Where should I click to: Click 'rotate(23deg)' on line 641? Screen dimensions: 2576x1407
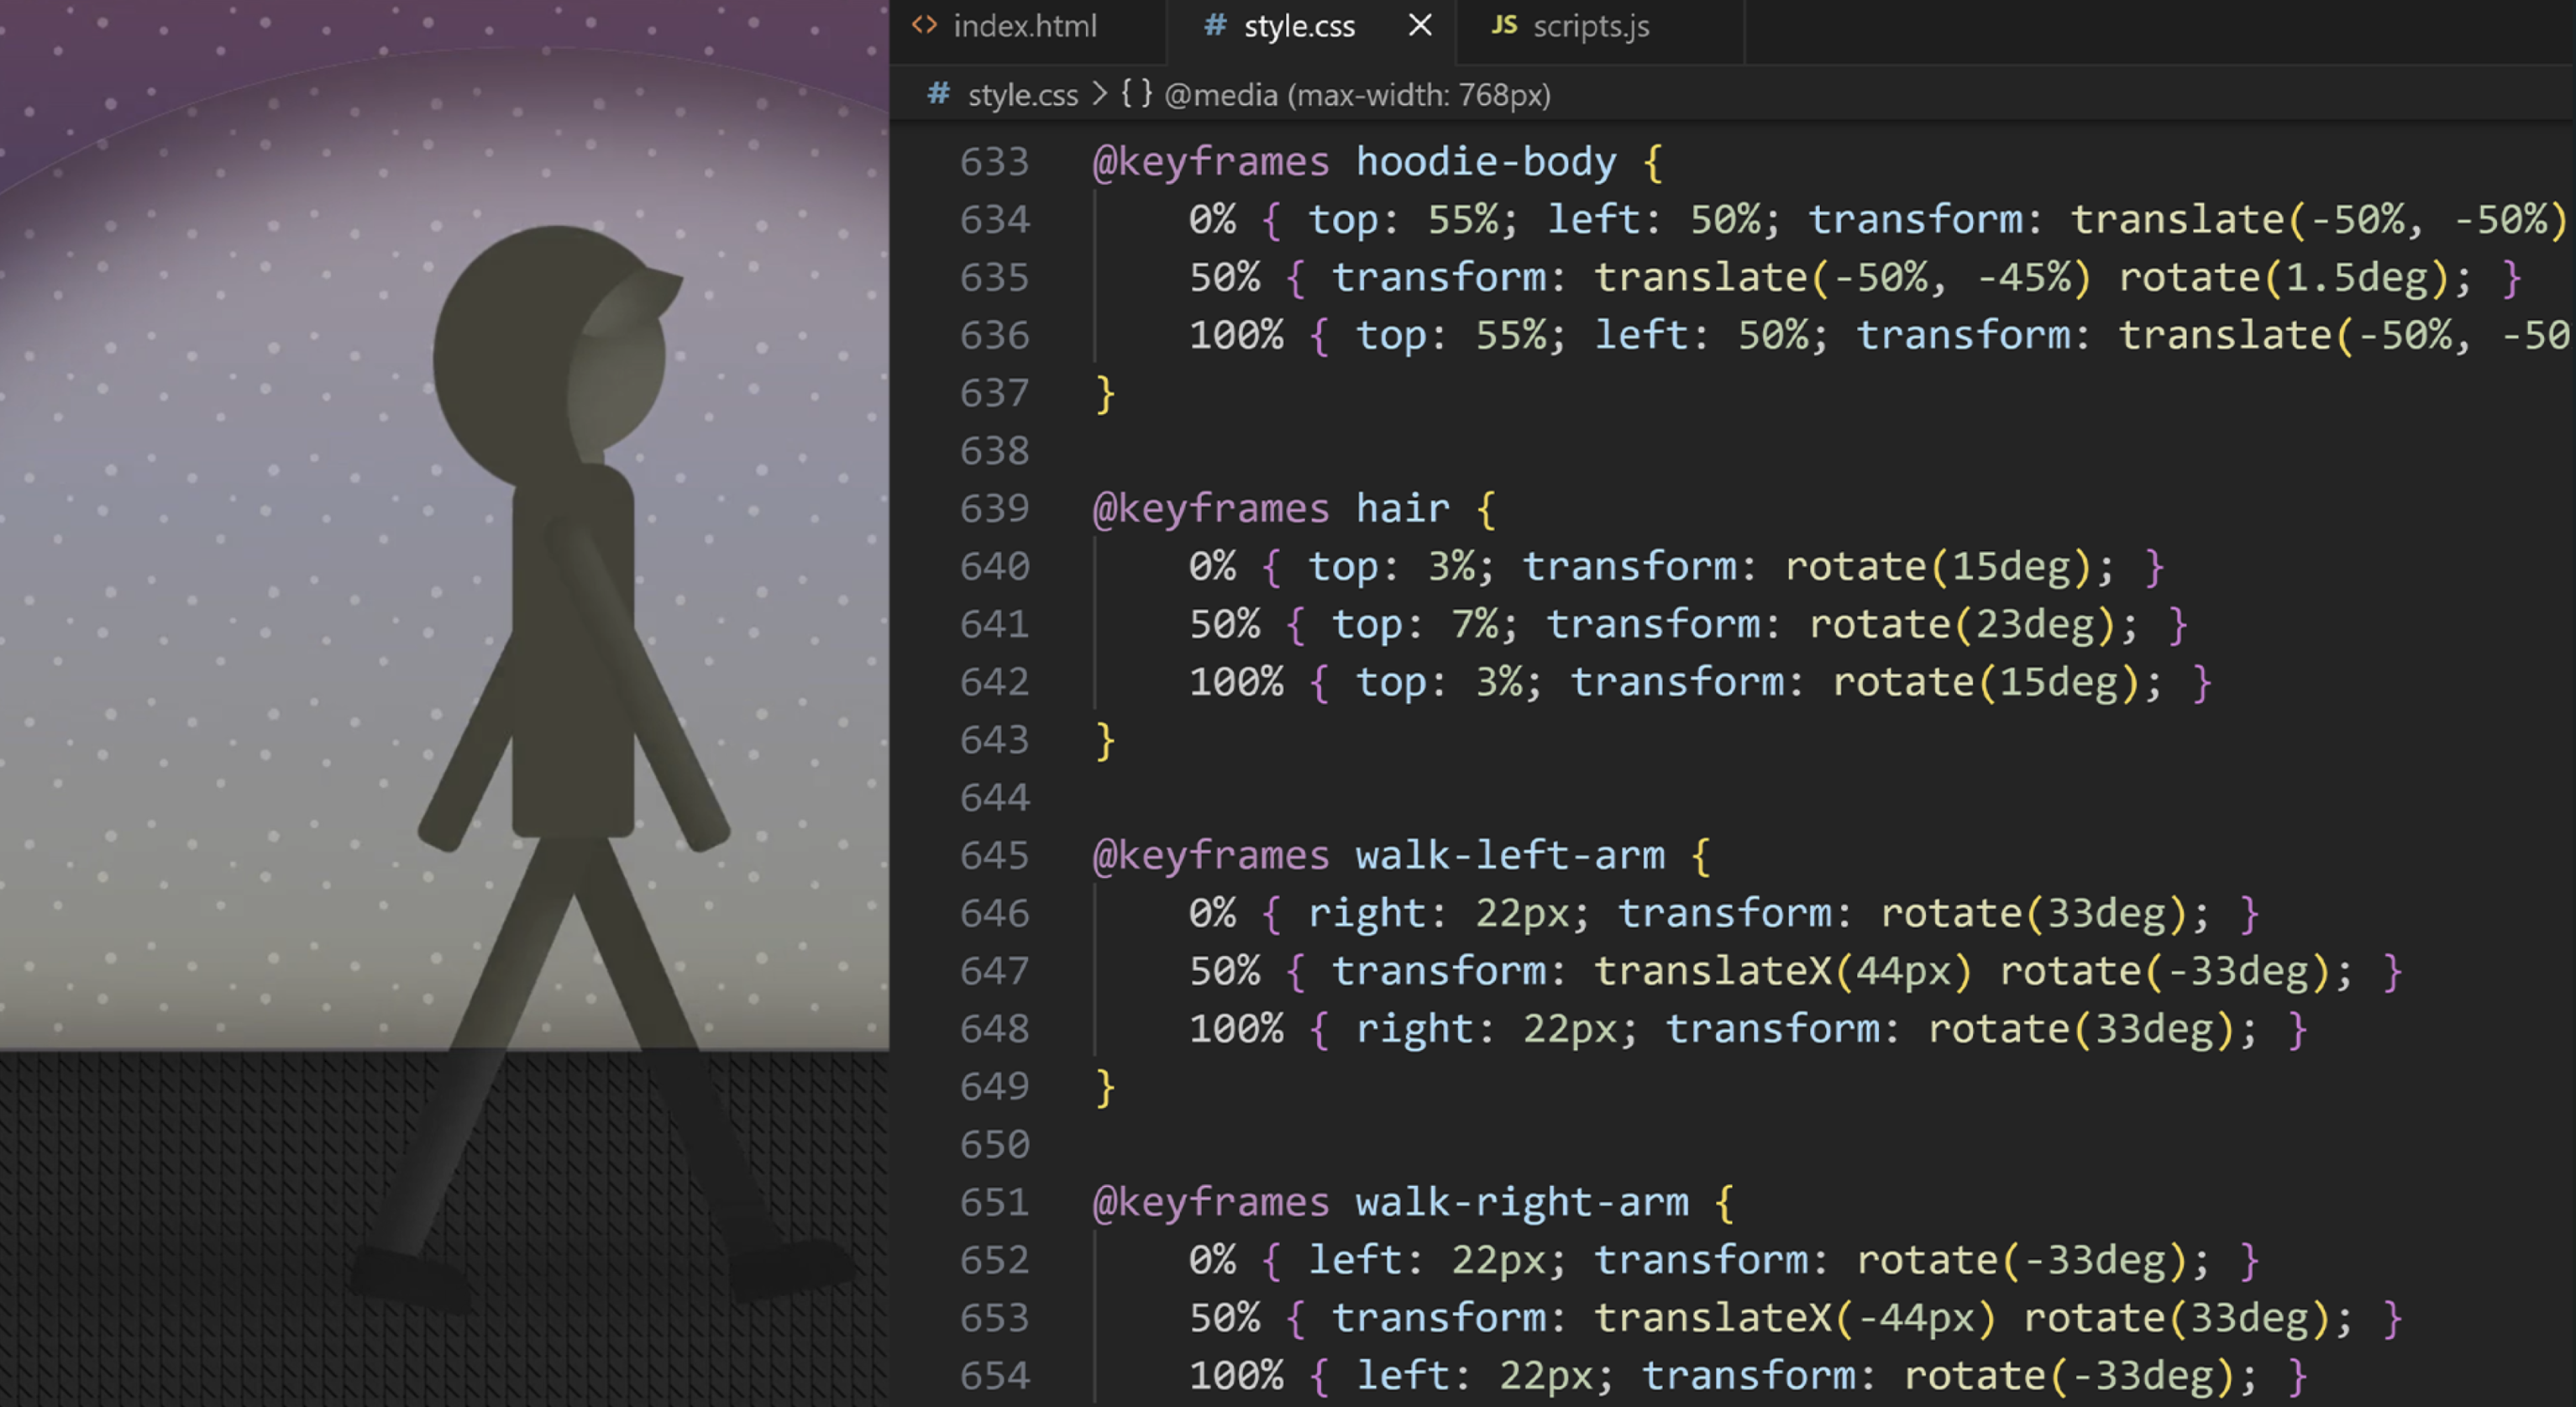[x=1961, y=625]
